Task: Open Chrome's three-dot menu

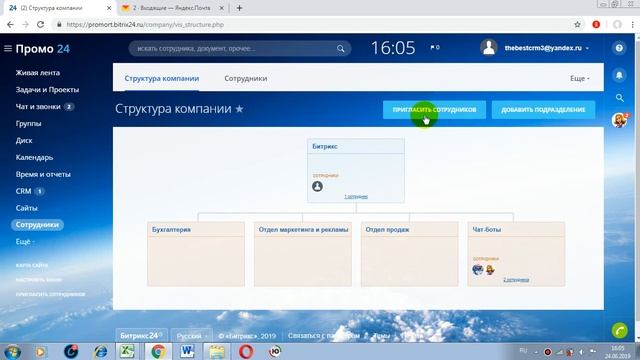Action: tap(633, 24)
